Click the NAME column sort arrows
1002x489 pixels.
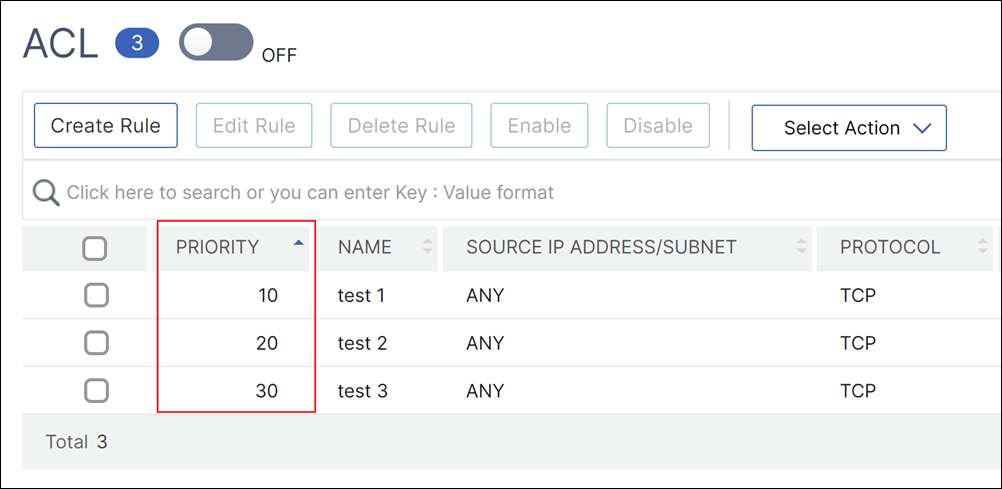click(x=428, y=246)
